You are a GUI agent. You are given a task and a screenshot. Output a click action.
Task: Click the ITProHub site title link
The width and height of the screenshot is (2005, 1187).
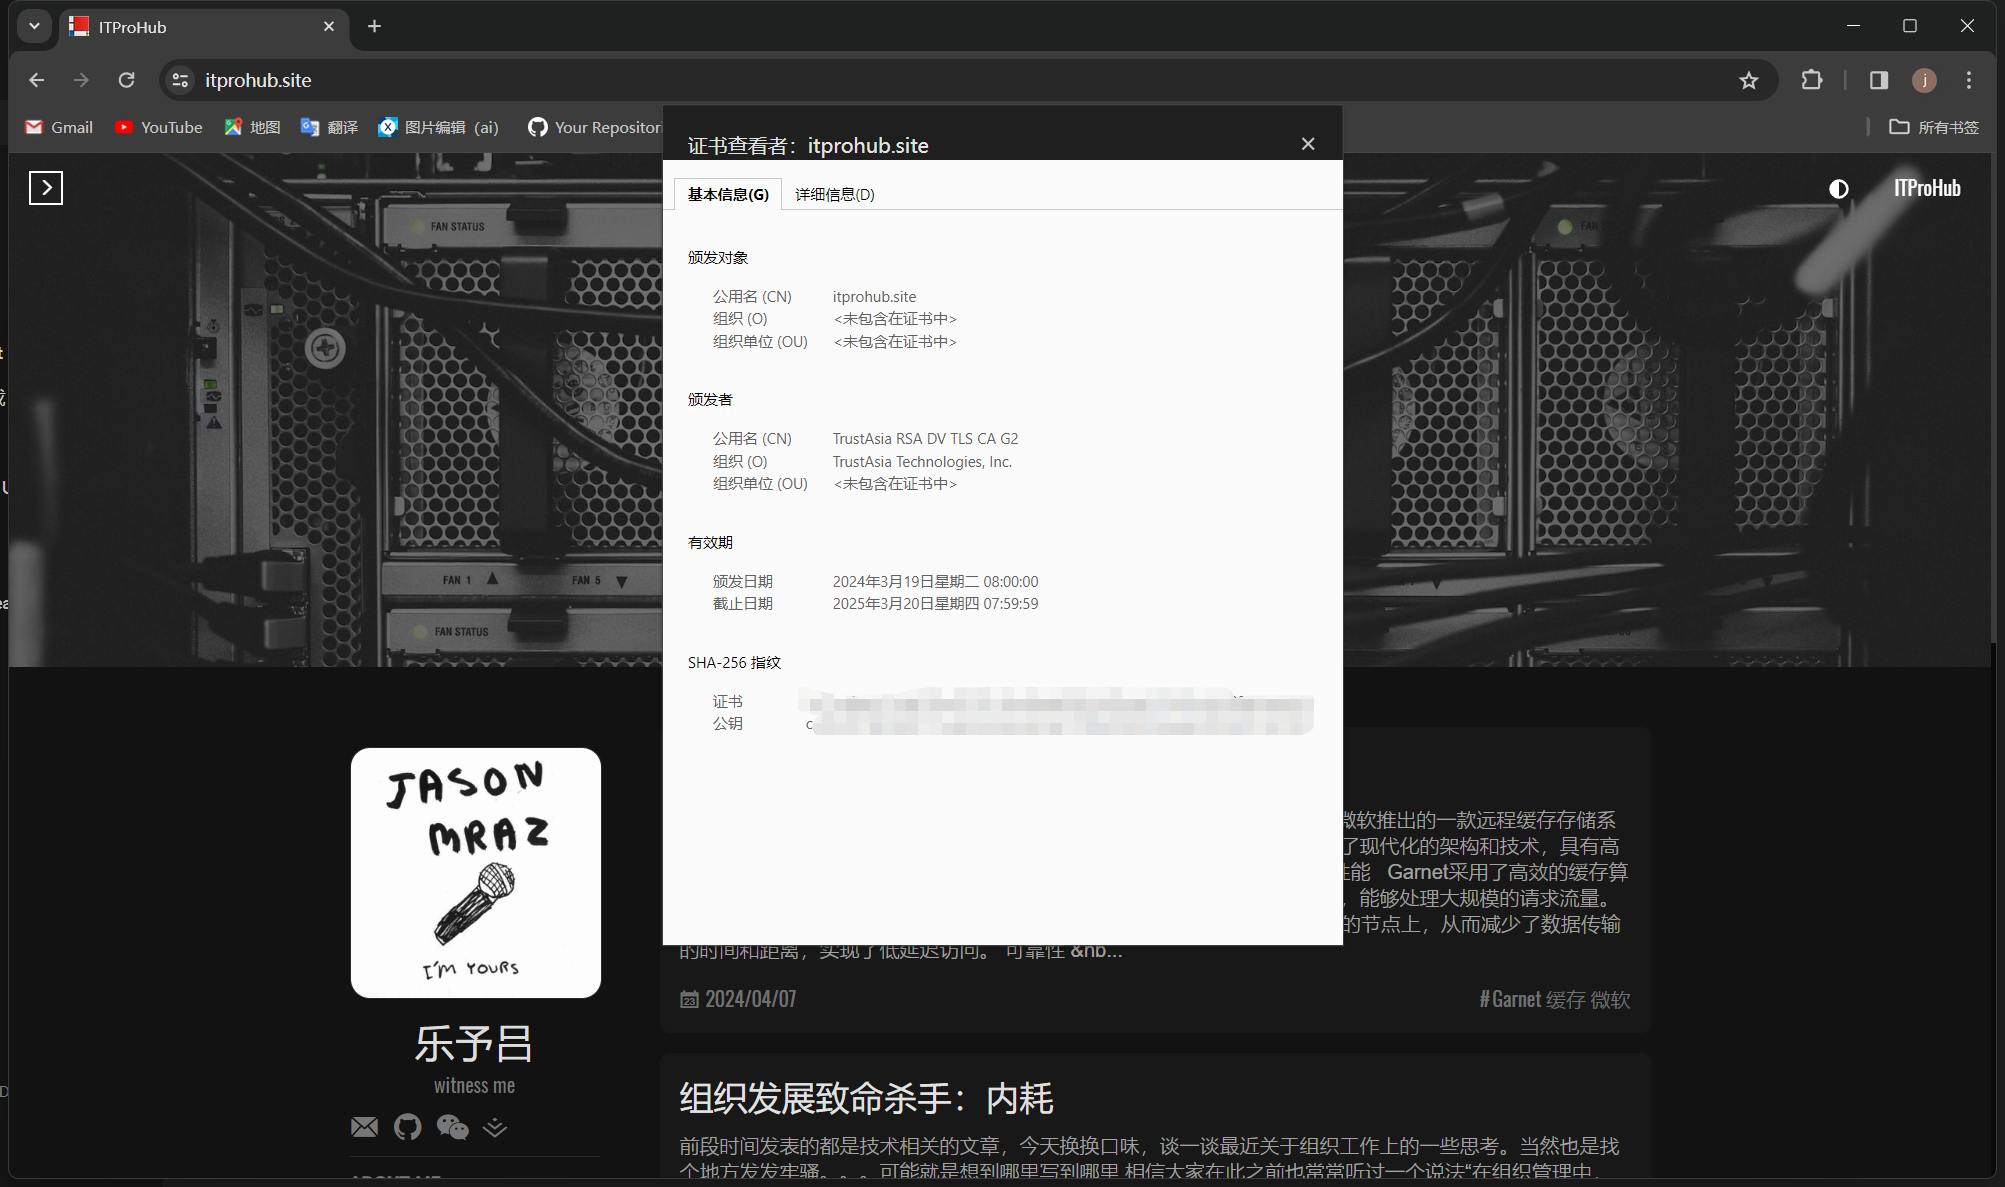[x=1926, y=188]
